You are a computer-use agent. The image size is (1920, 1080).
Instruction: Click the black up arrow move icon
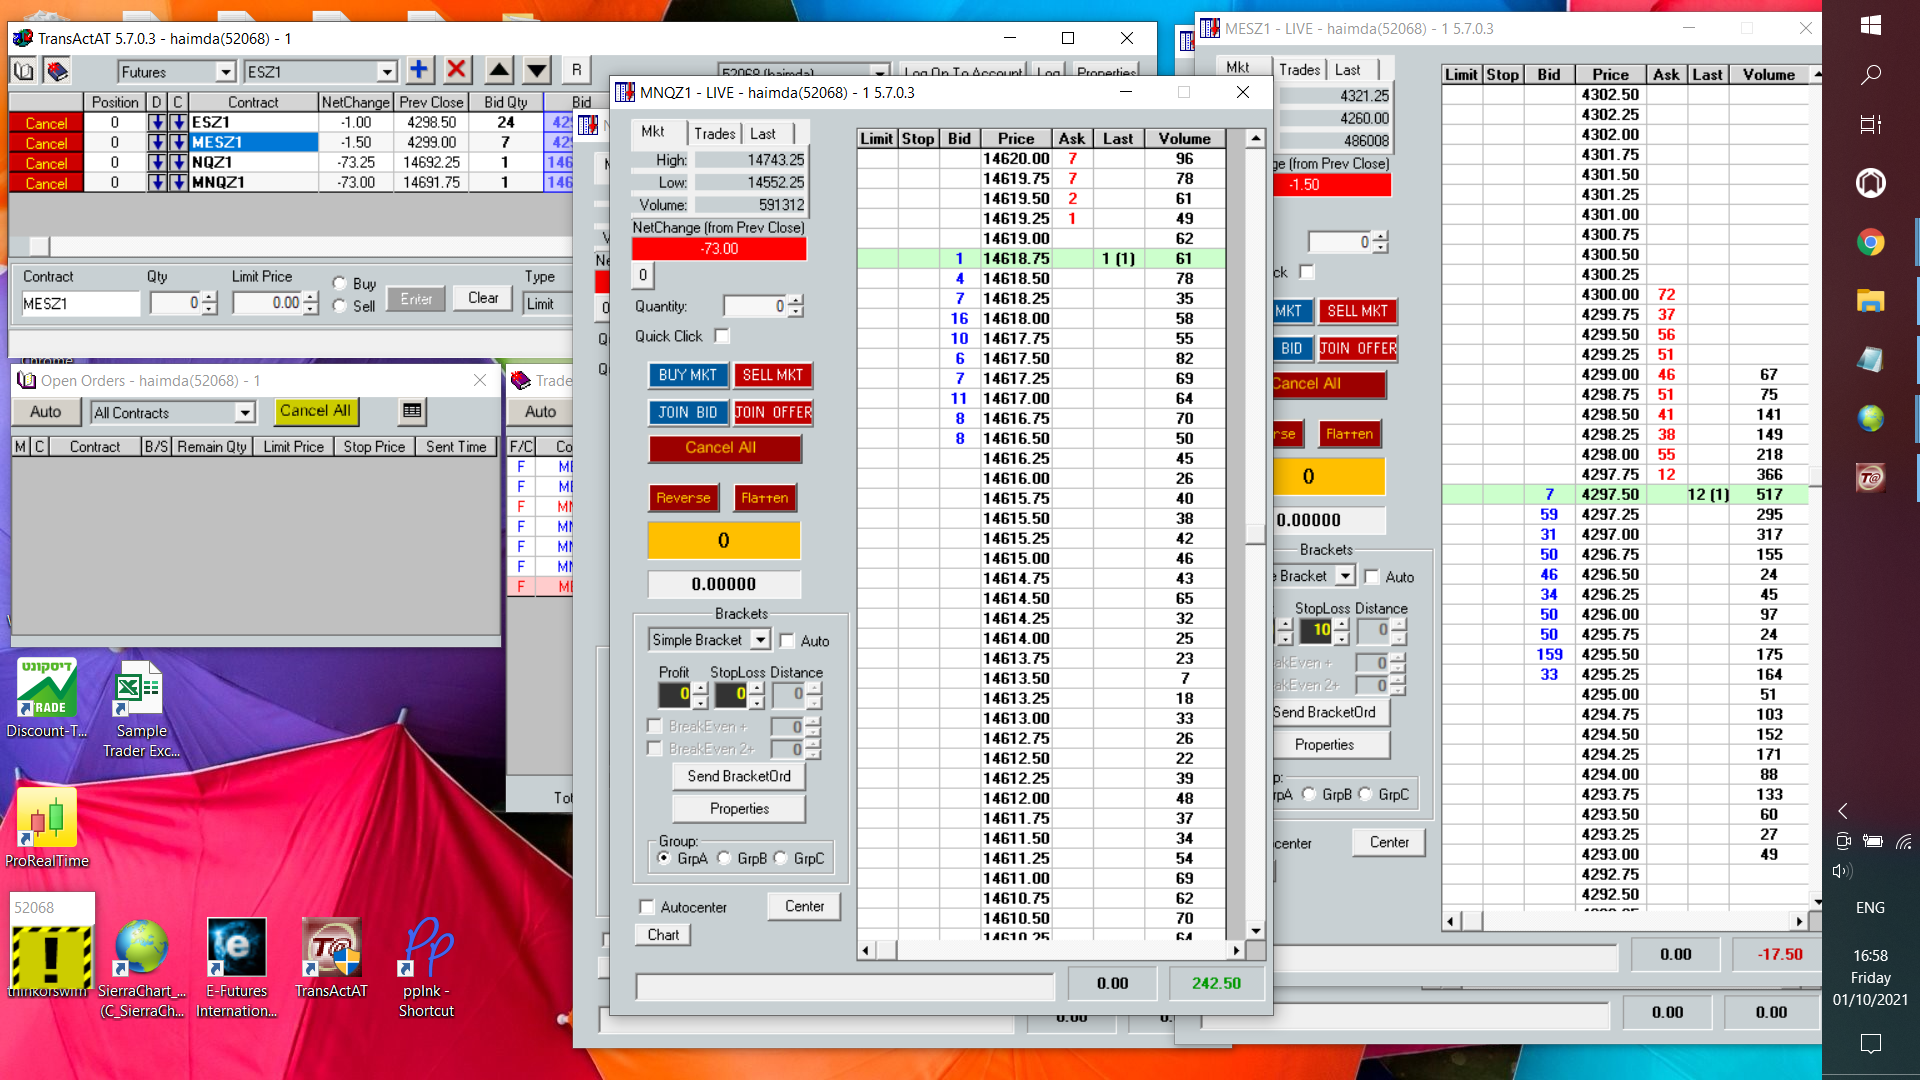point(499,70)
